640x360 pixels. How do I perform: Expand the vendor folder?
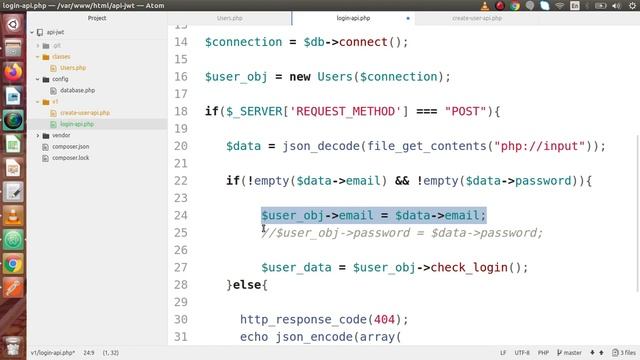click(x=38, y=135)
